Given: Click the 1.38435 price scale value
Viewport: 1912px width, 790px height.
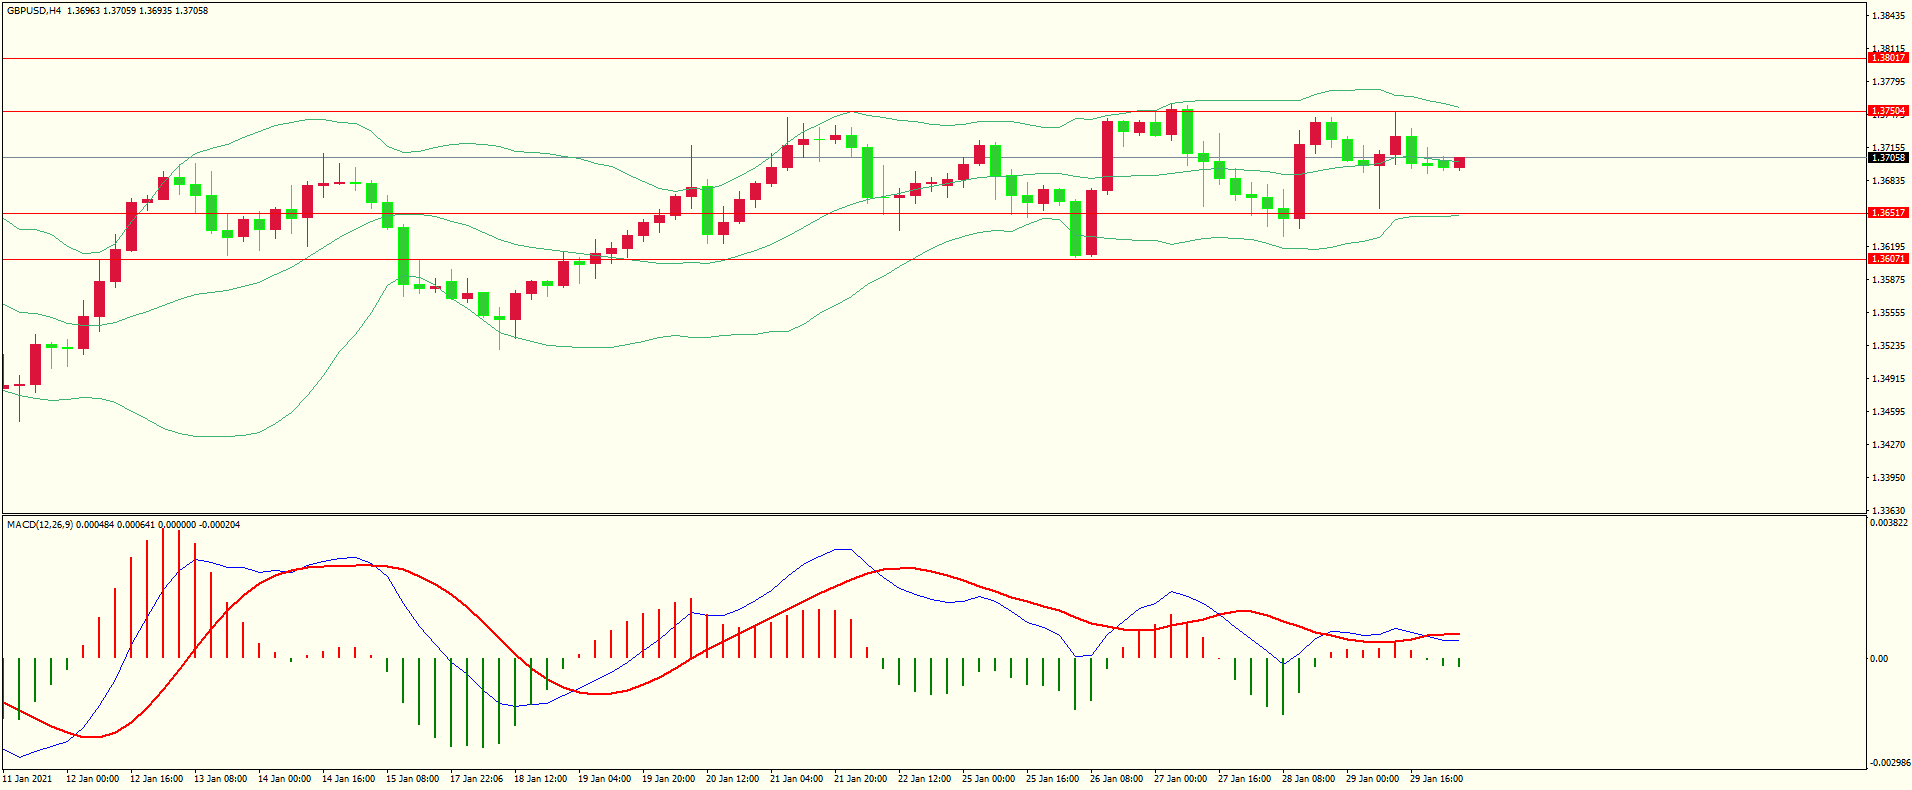Looking at the screenshot, I should point(1889,16).
